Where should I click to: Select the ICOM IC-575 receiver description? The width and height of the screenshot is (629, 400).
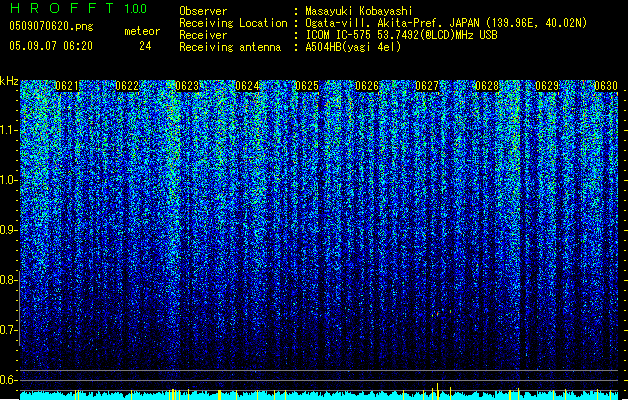[402, 35]
